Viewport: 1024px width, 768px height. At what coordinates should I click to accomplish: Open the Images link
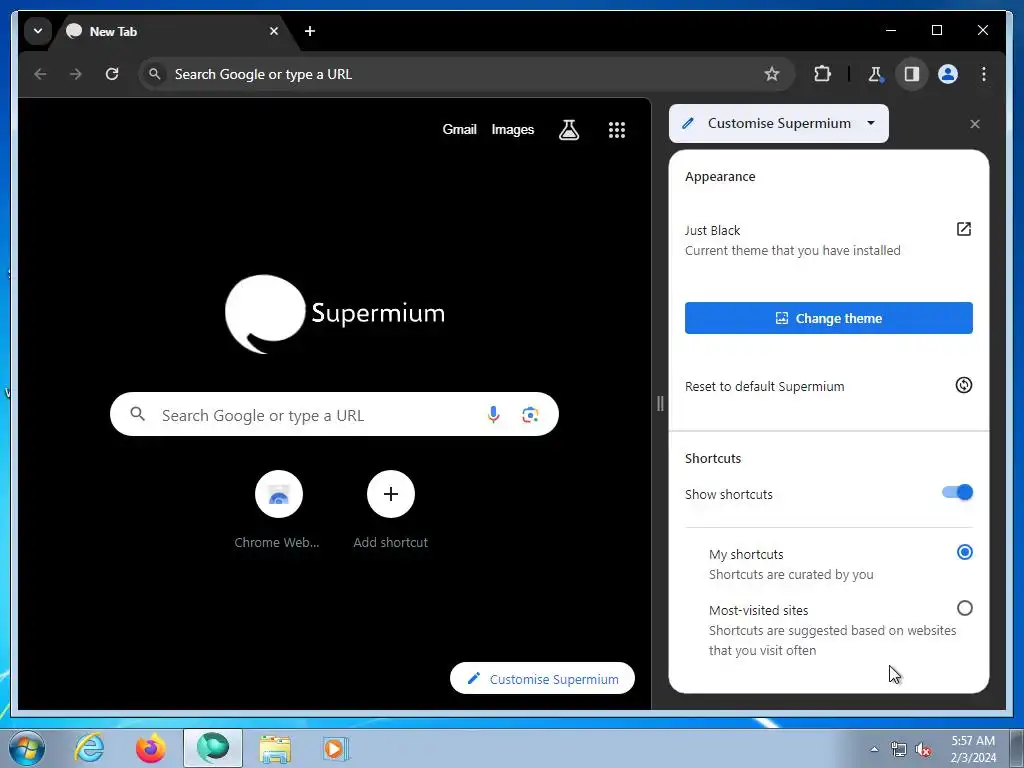point(513,129)
